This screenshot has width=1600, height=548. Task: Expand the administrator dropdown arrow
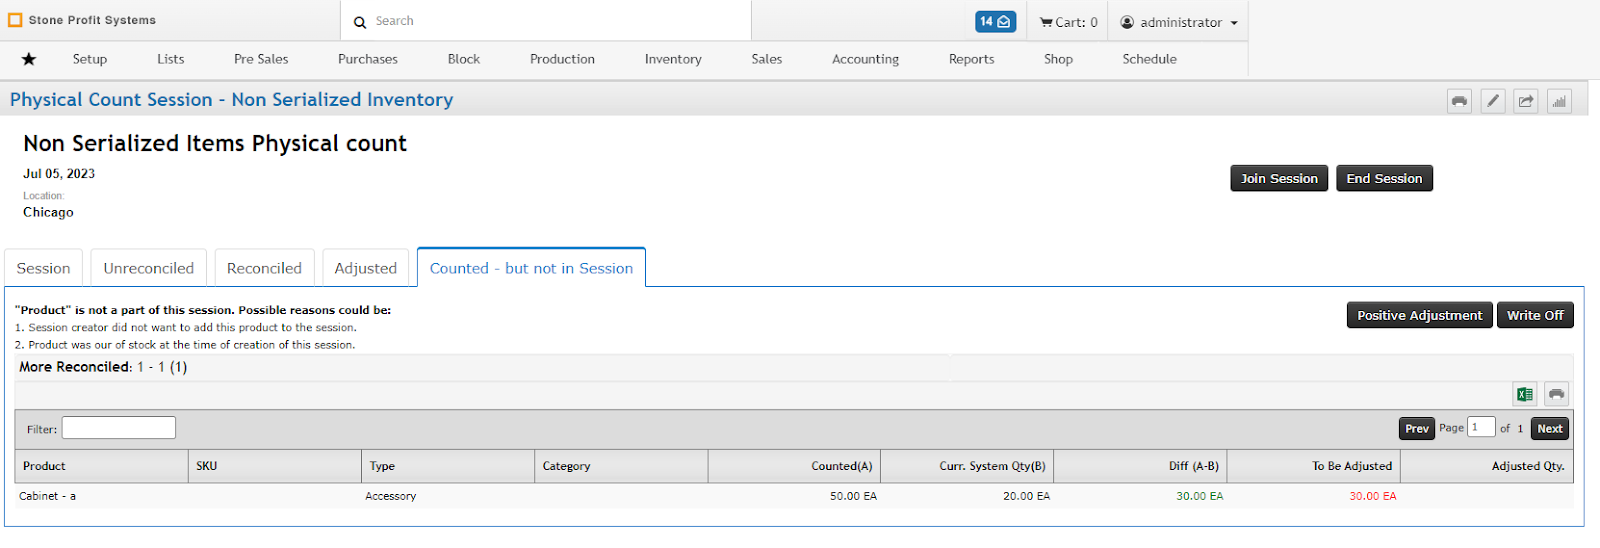pyautogui.click(x=1234, y=23)
